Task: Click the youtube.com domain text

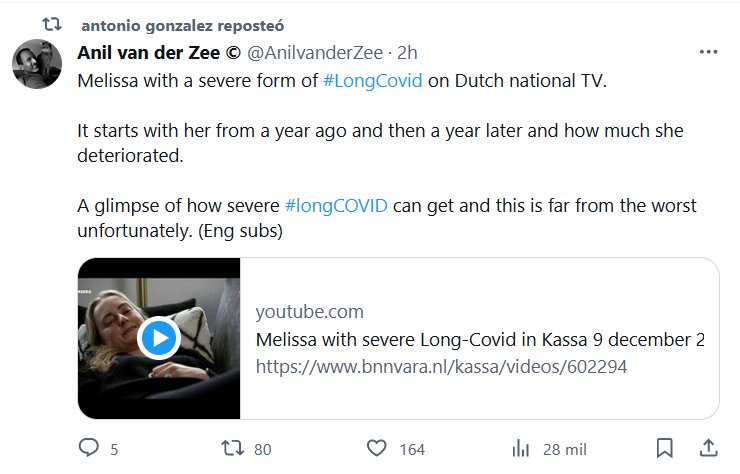Action: 309,311
